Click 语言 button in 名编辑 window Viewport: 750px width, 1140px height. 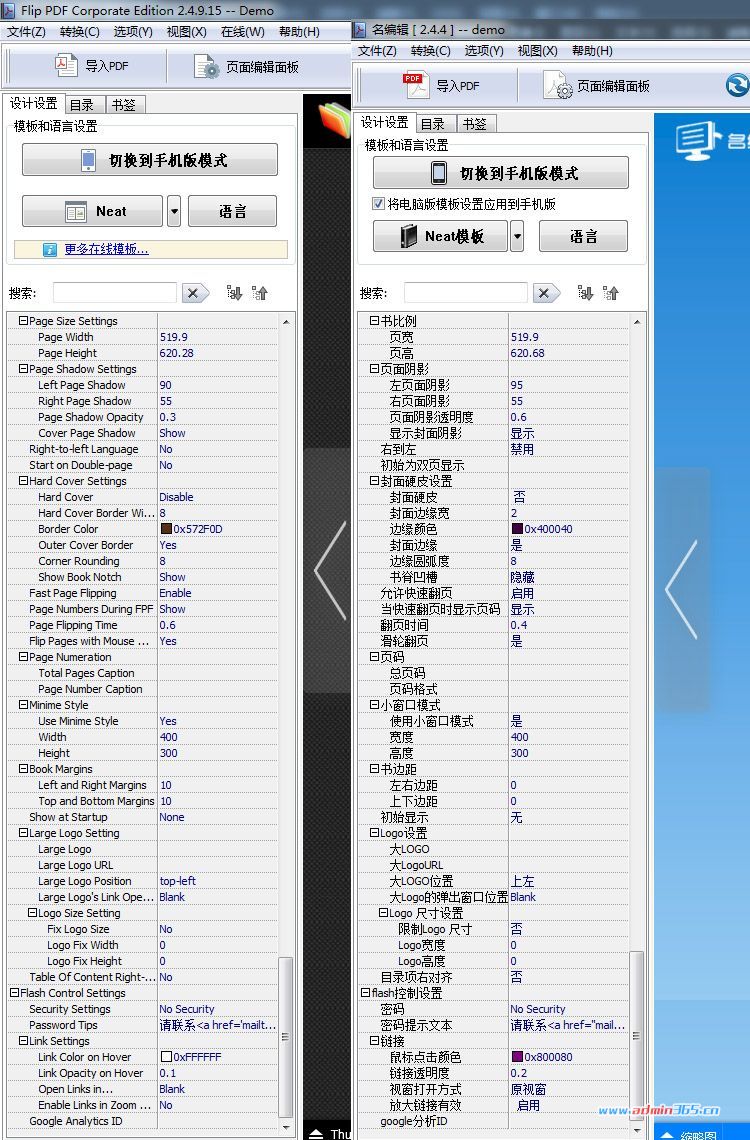[x=584, y=236]
